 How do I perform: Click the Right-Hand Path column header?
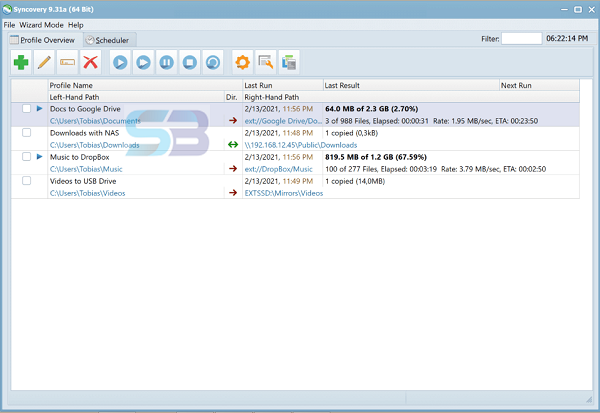(x=411, y=97)
